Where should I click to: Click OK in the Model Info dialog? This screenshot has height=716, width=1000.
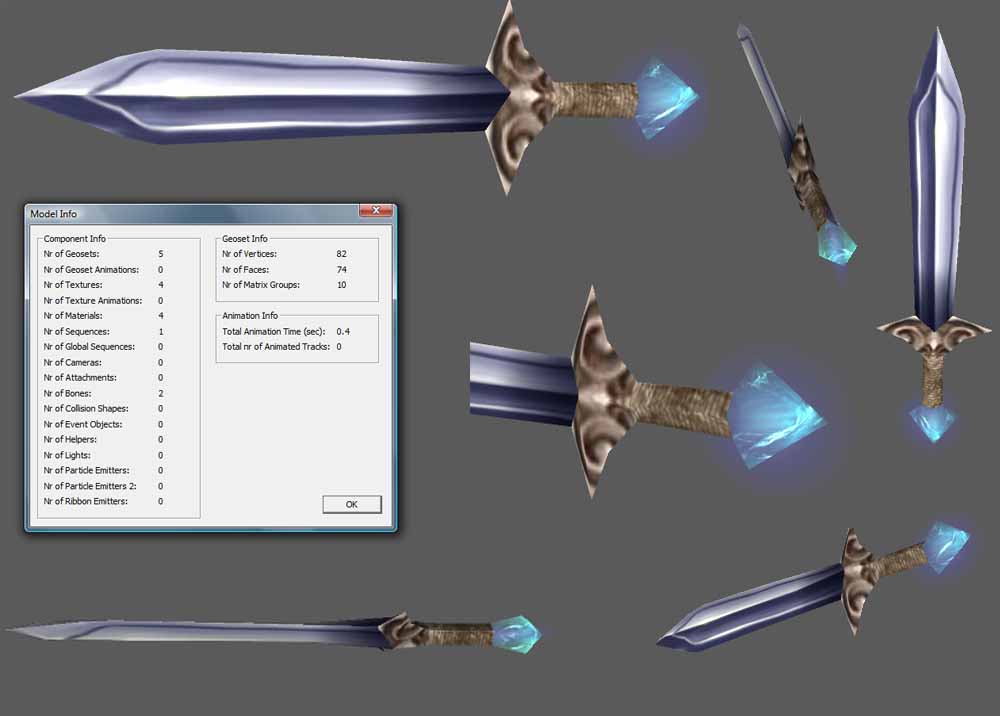[352, 504]
